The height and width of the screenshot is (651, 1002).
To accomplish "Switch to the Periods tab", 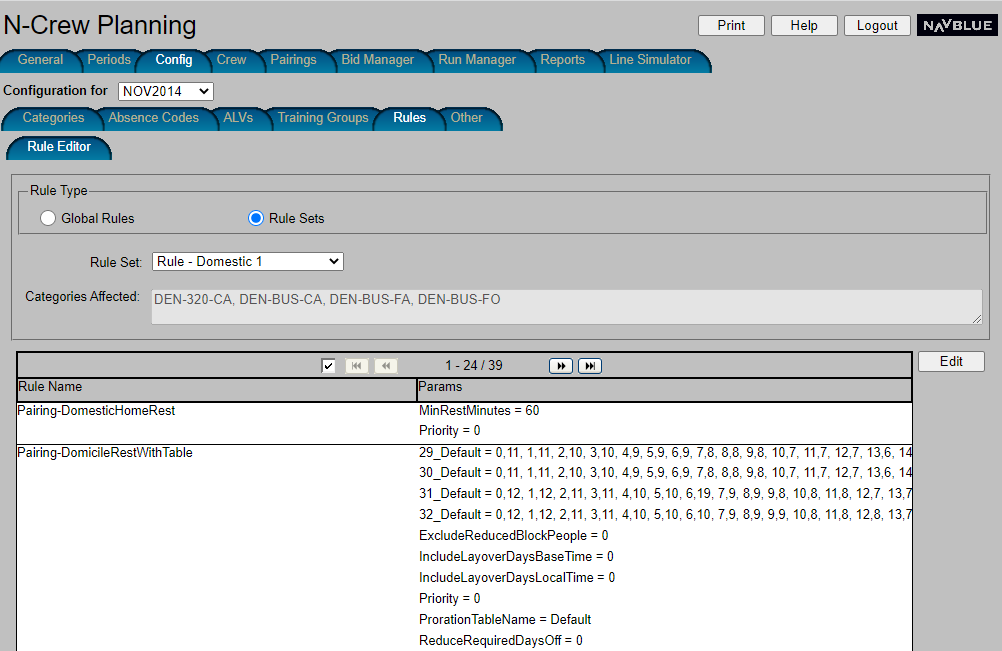I will (x=109, y=60).
